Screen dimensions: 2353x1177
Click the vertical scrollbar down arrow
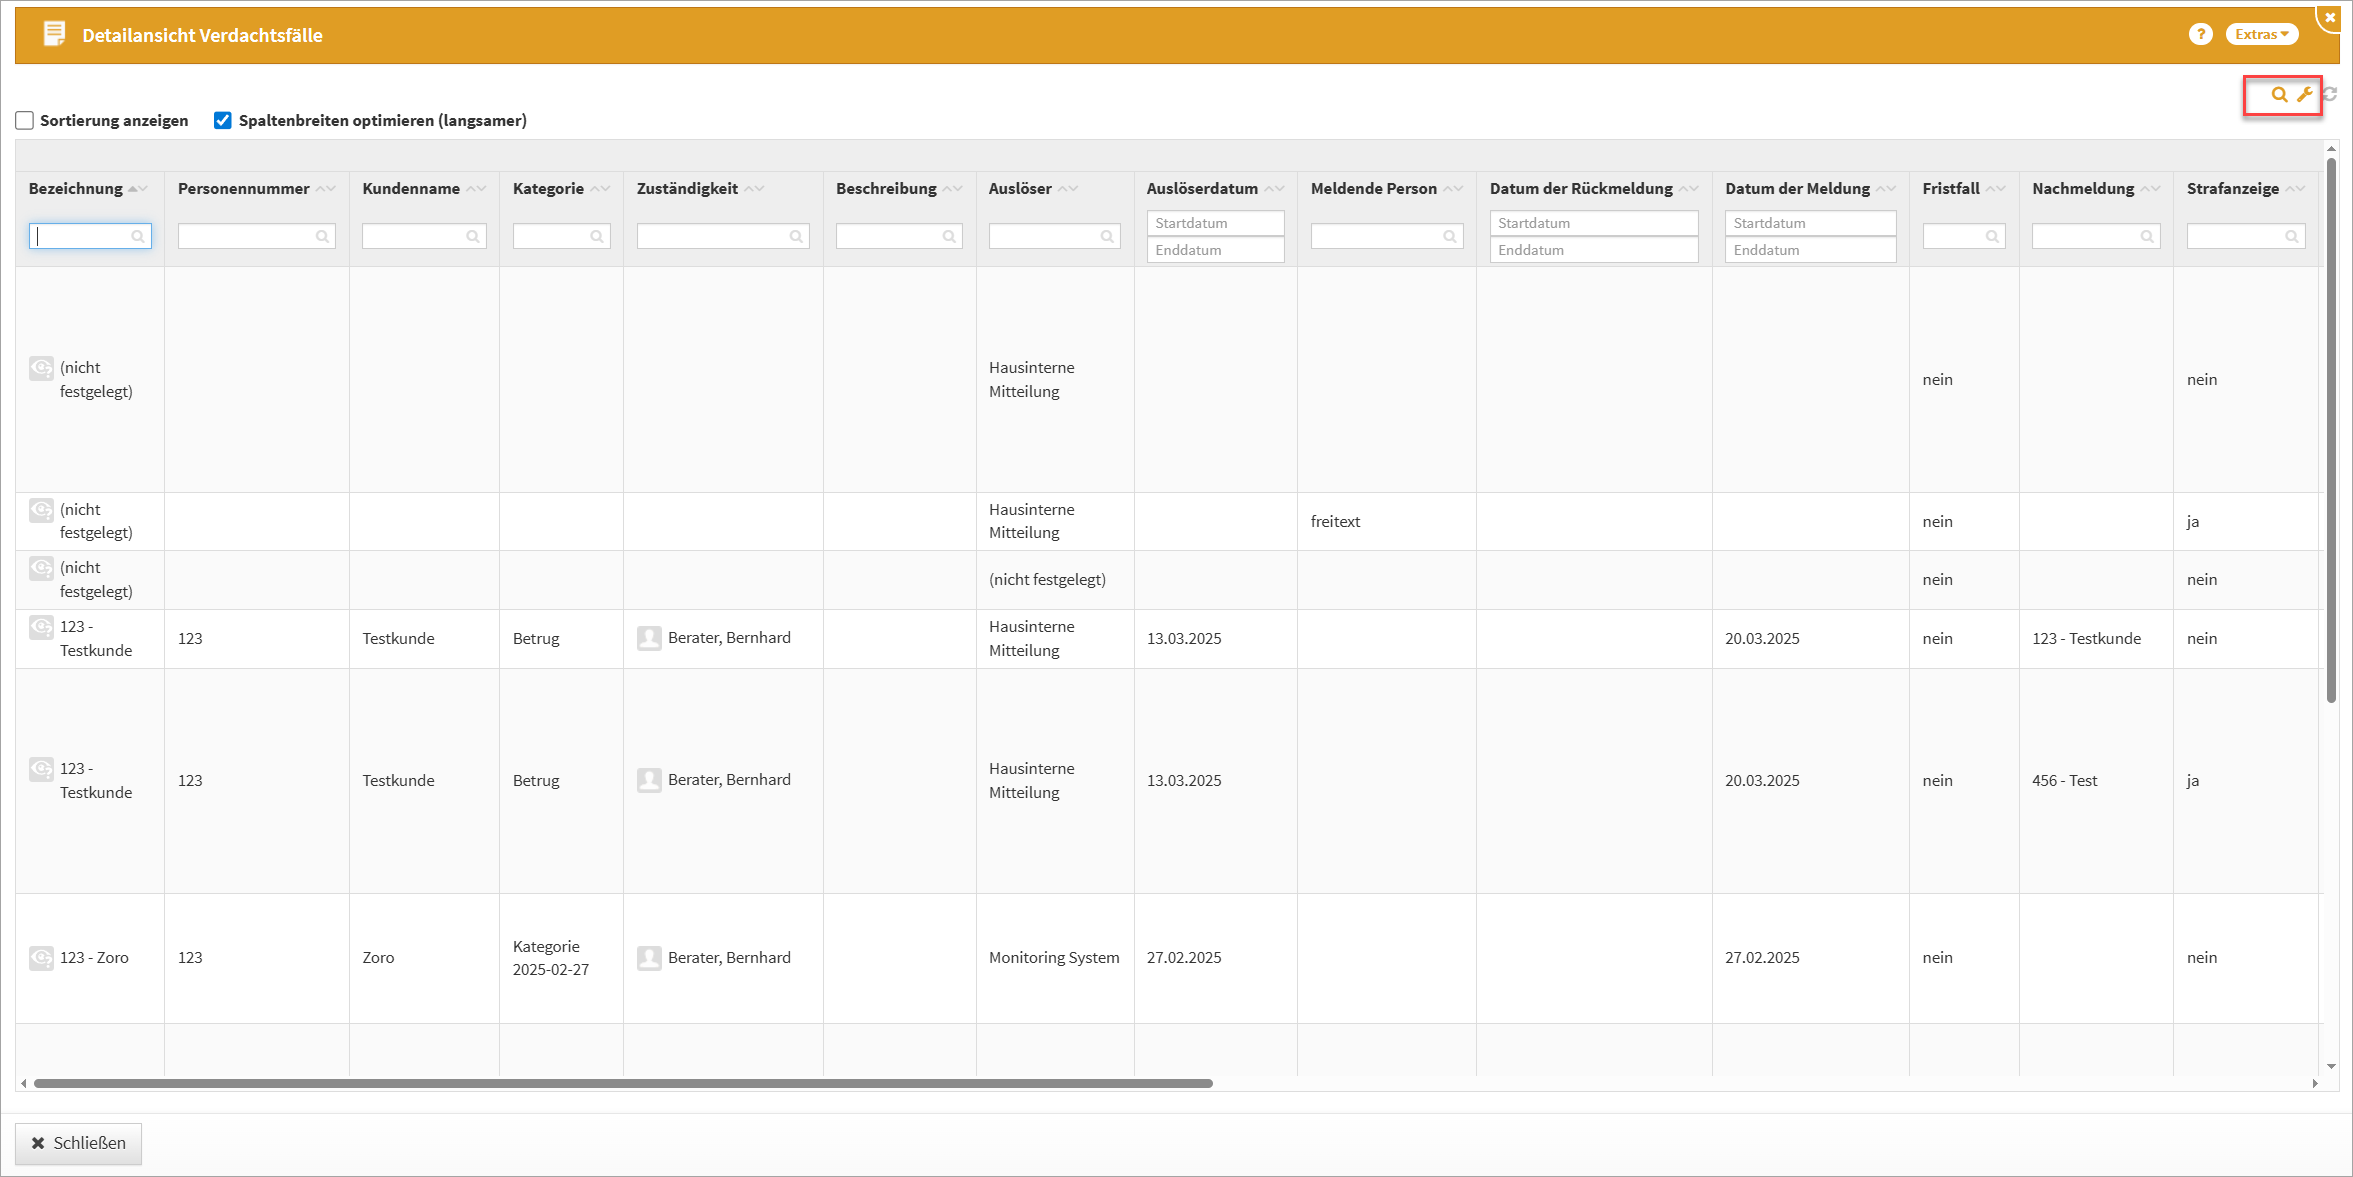[x=2331, y=1066]
